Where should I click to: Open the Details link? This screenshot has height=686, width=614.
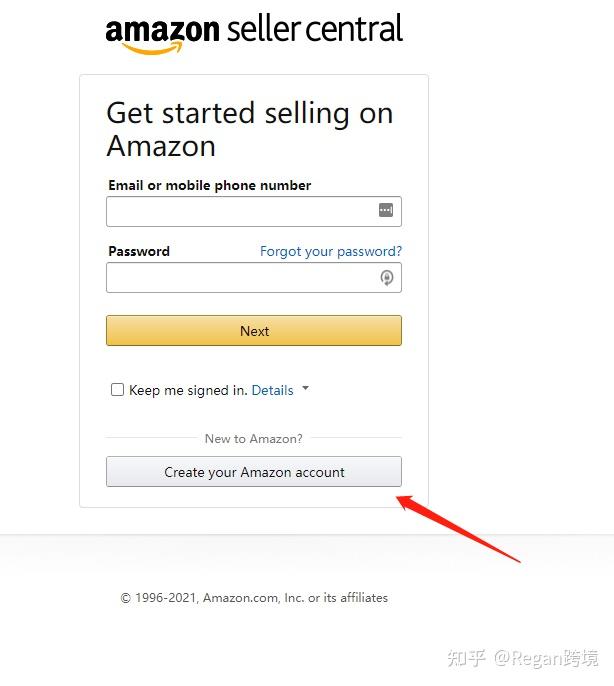(272, 390)
